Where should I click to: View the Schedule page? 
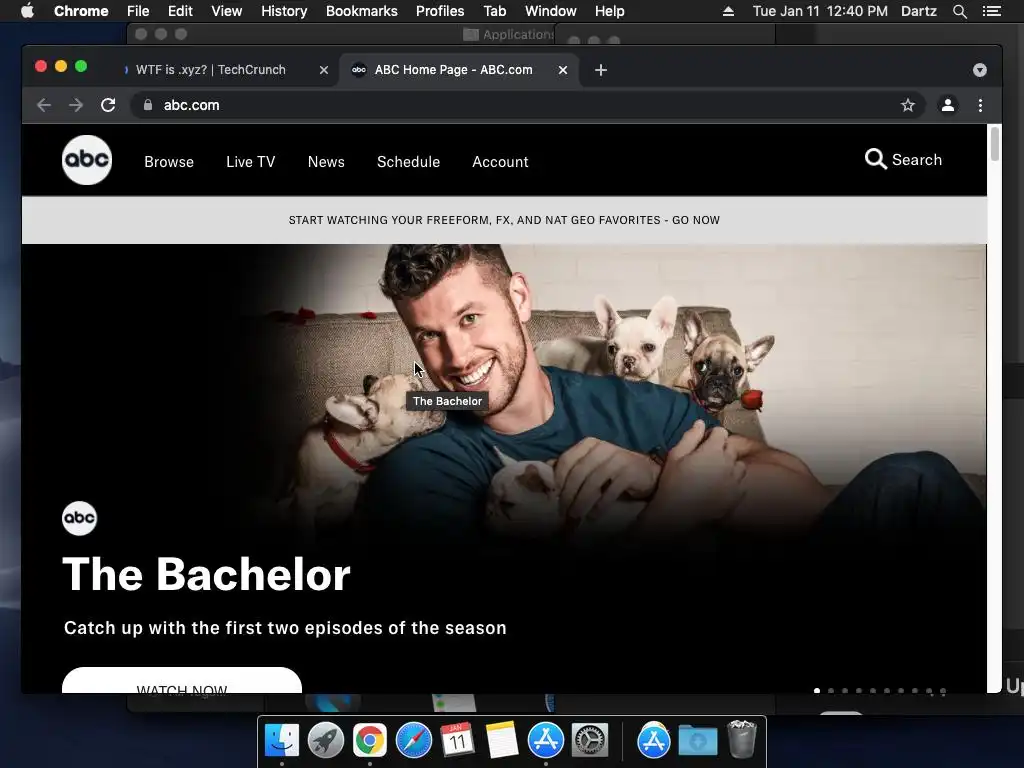409,162
